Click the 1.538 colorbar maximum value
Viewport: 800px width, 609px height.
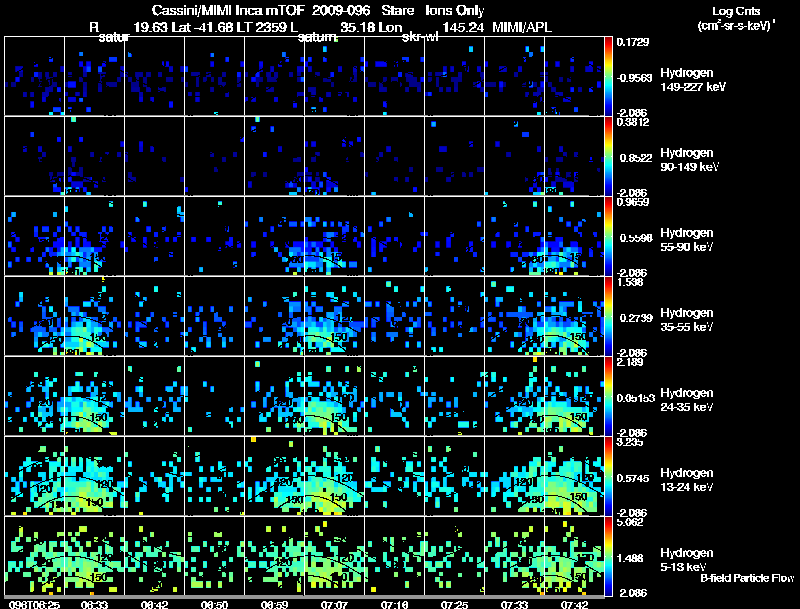[x=630, y=282]
